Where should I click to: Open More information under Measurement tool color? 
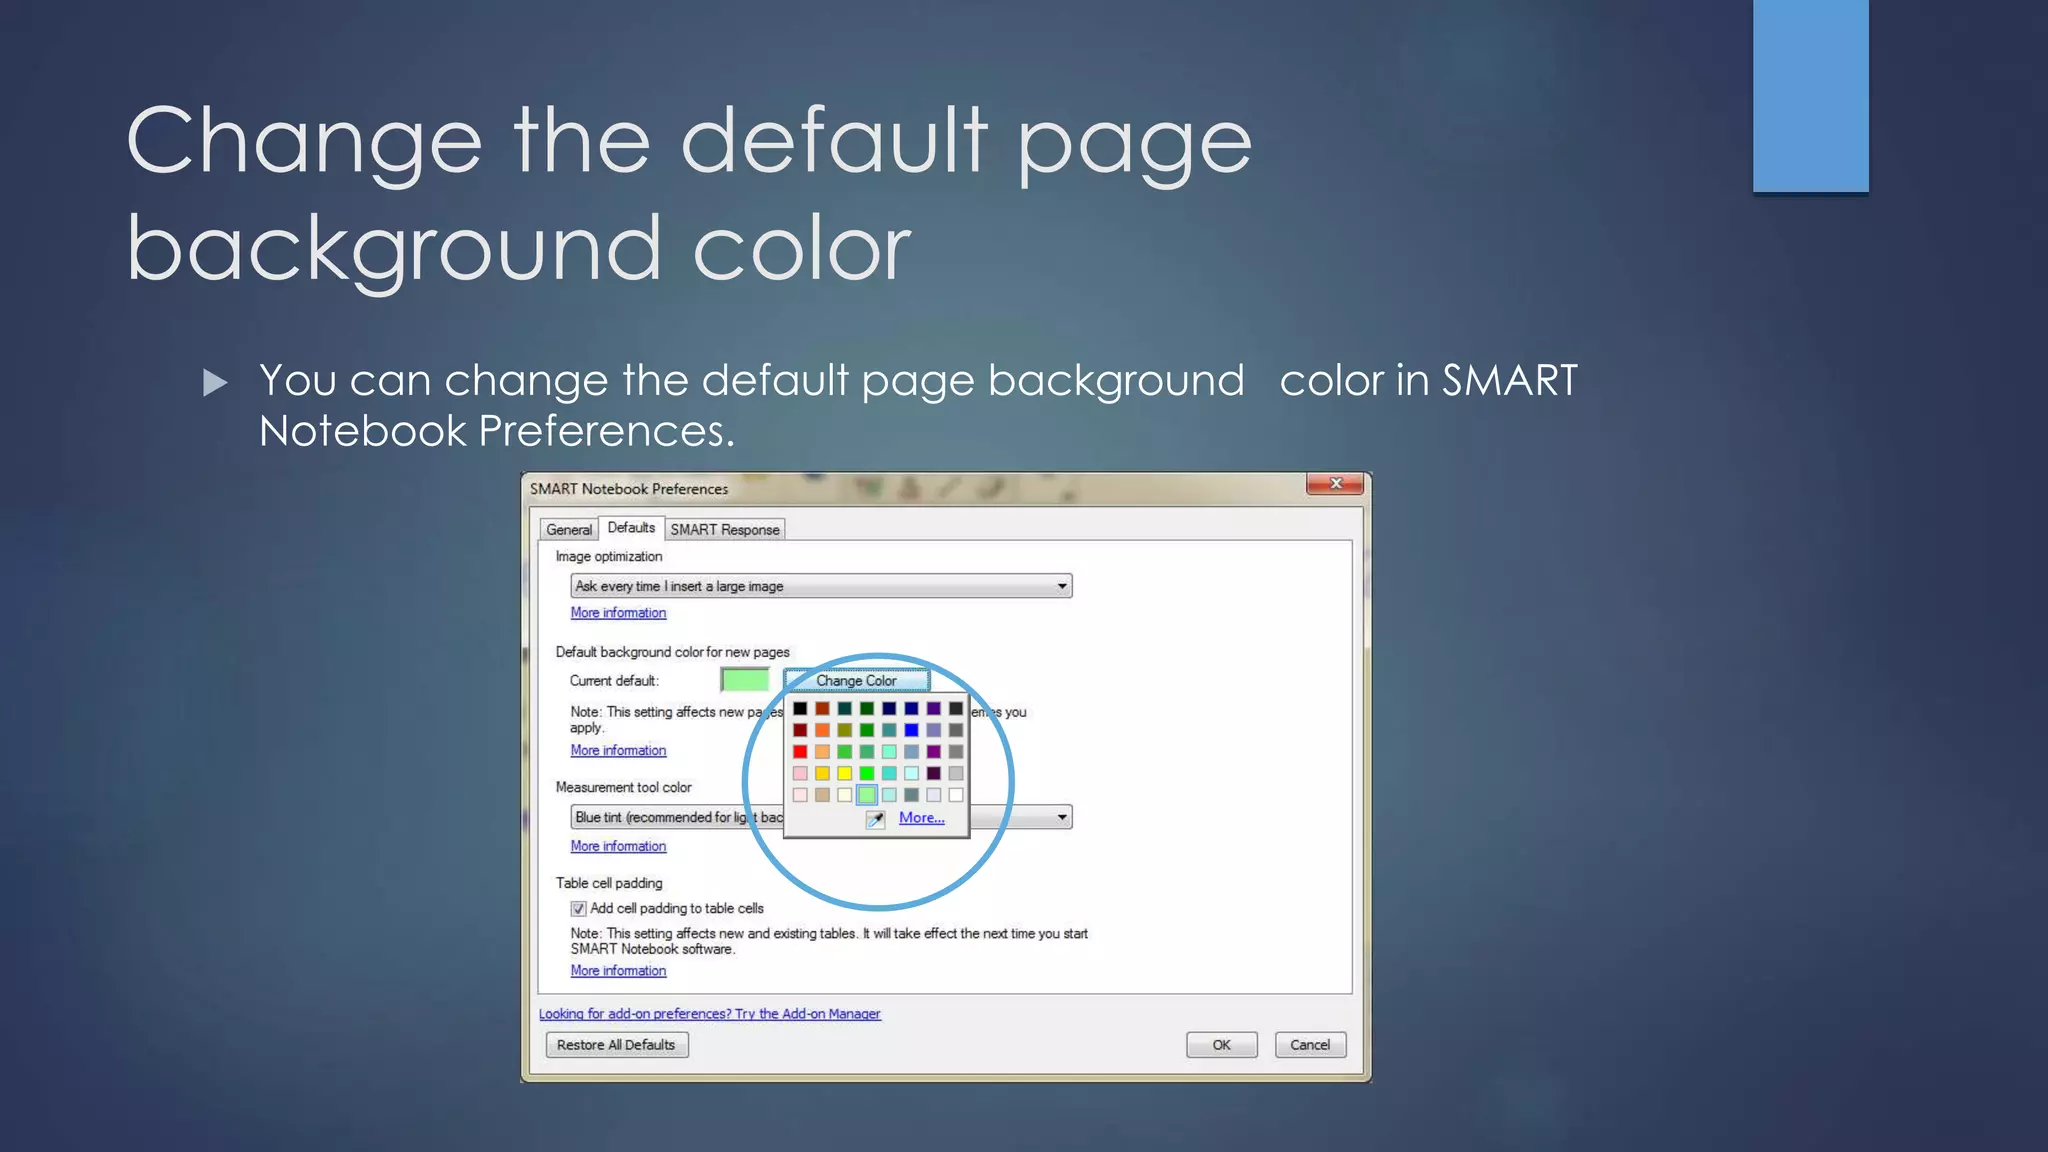pyautogui.click(x=618, y=847)
